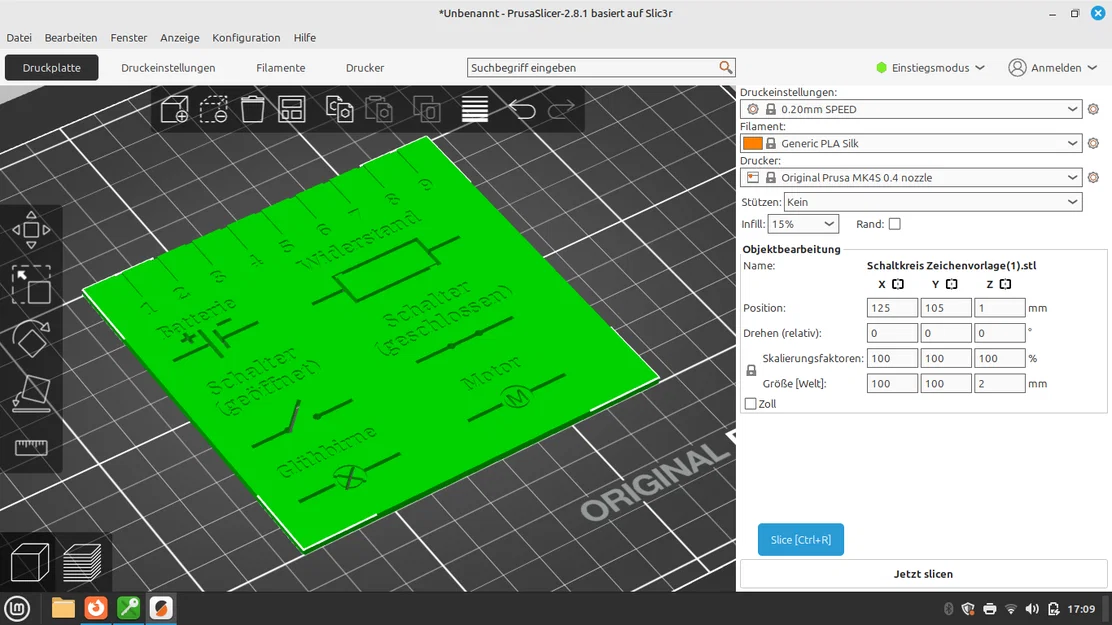The width and height of the screenshot is (1112, 625).
Task: Click the Undo arrow icon
Action: pyautogui.click(x=522, y=109)
